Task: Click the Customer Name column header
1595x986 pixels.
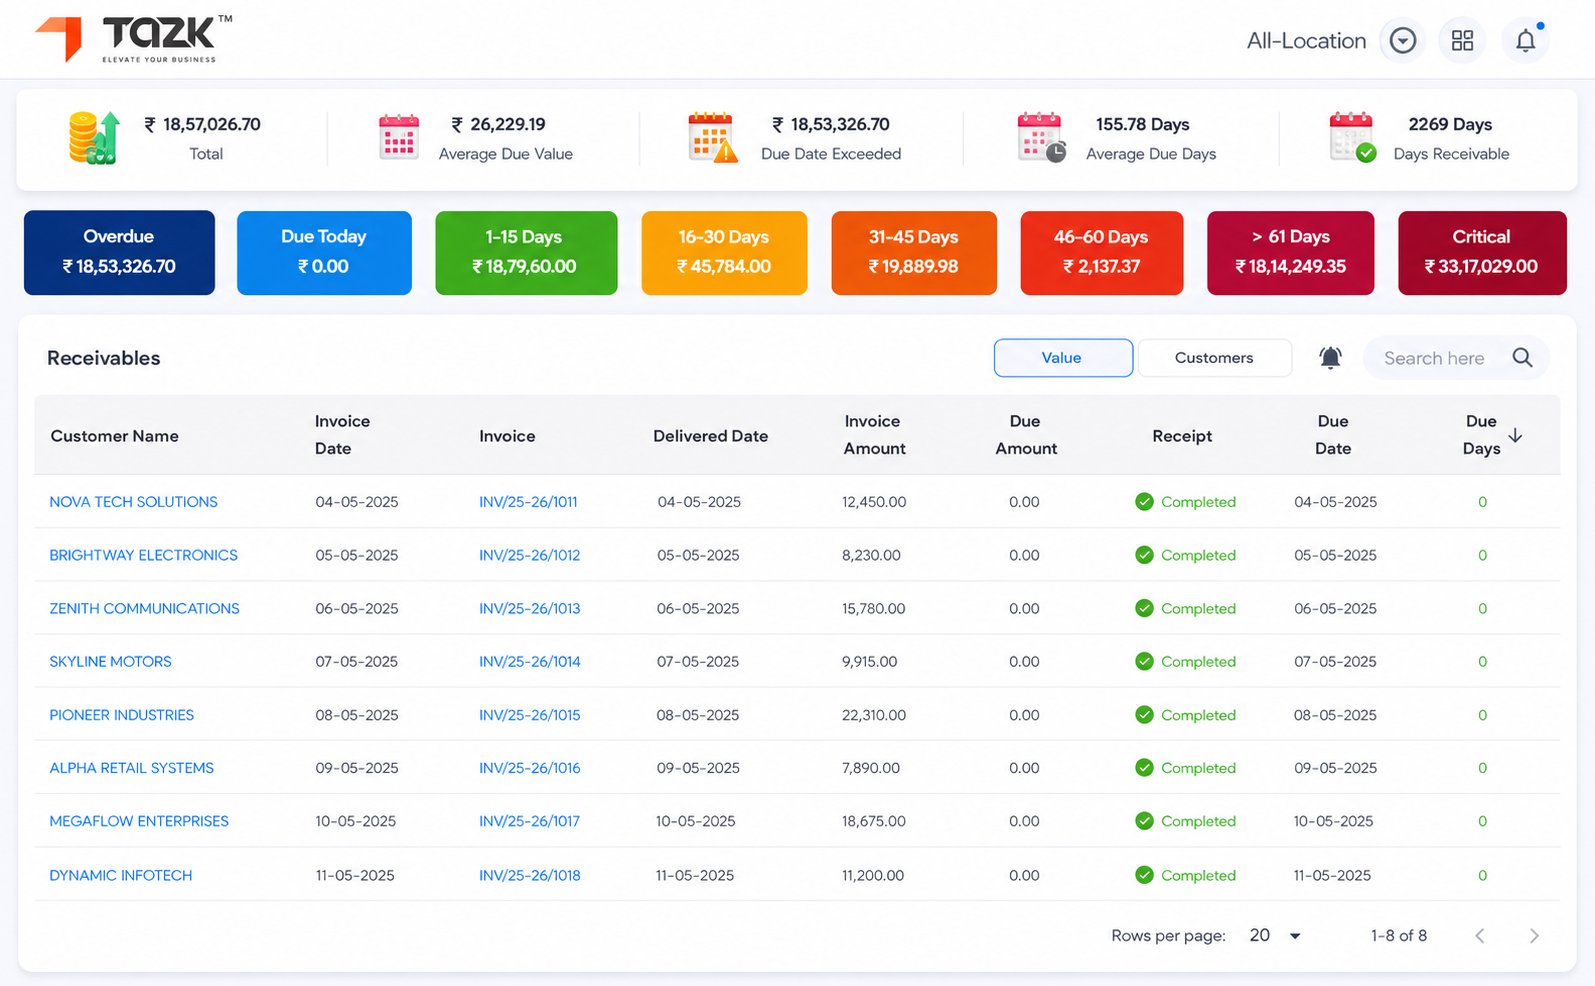Action: pyautogui.click(x=114, y=436)
